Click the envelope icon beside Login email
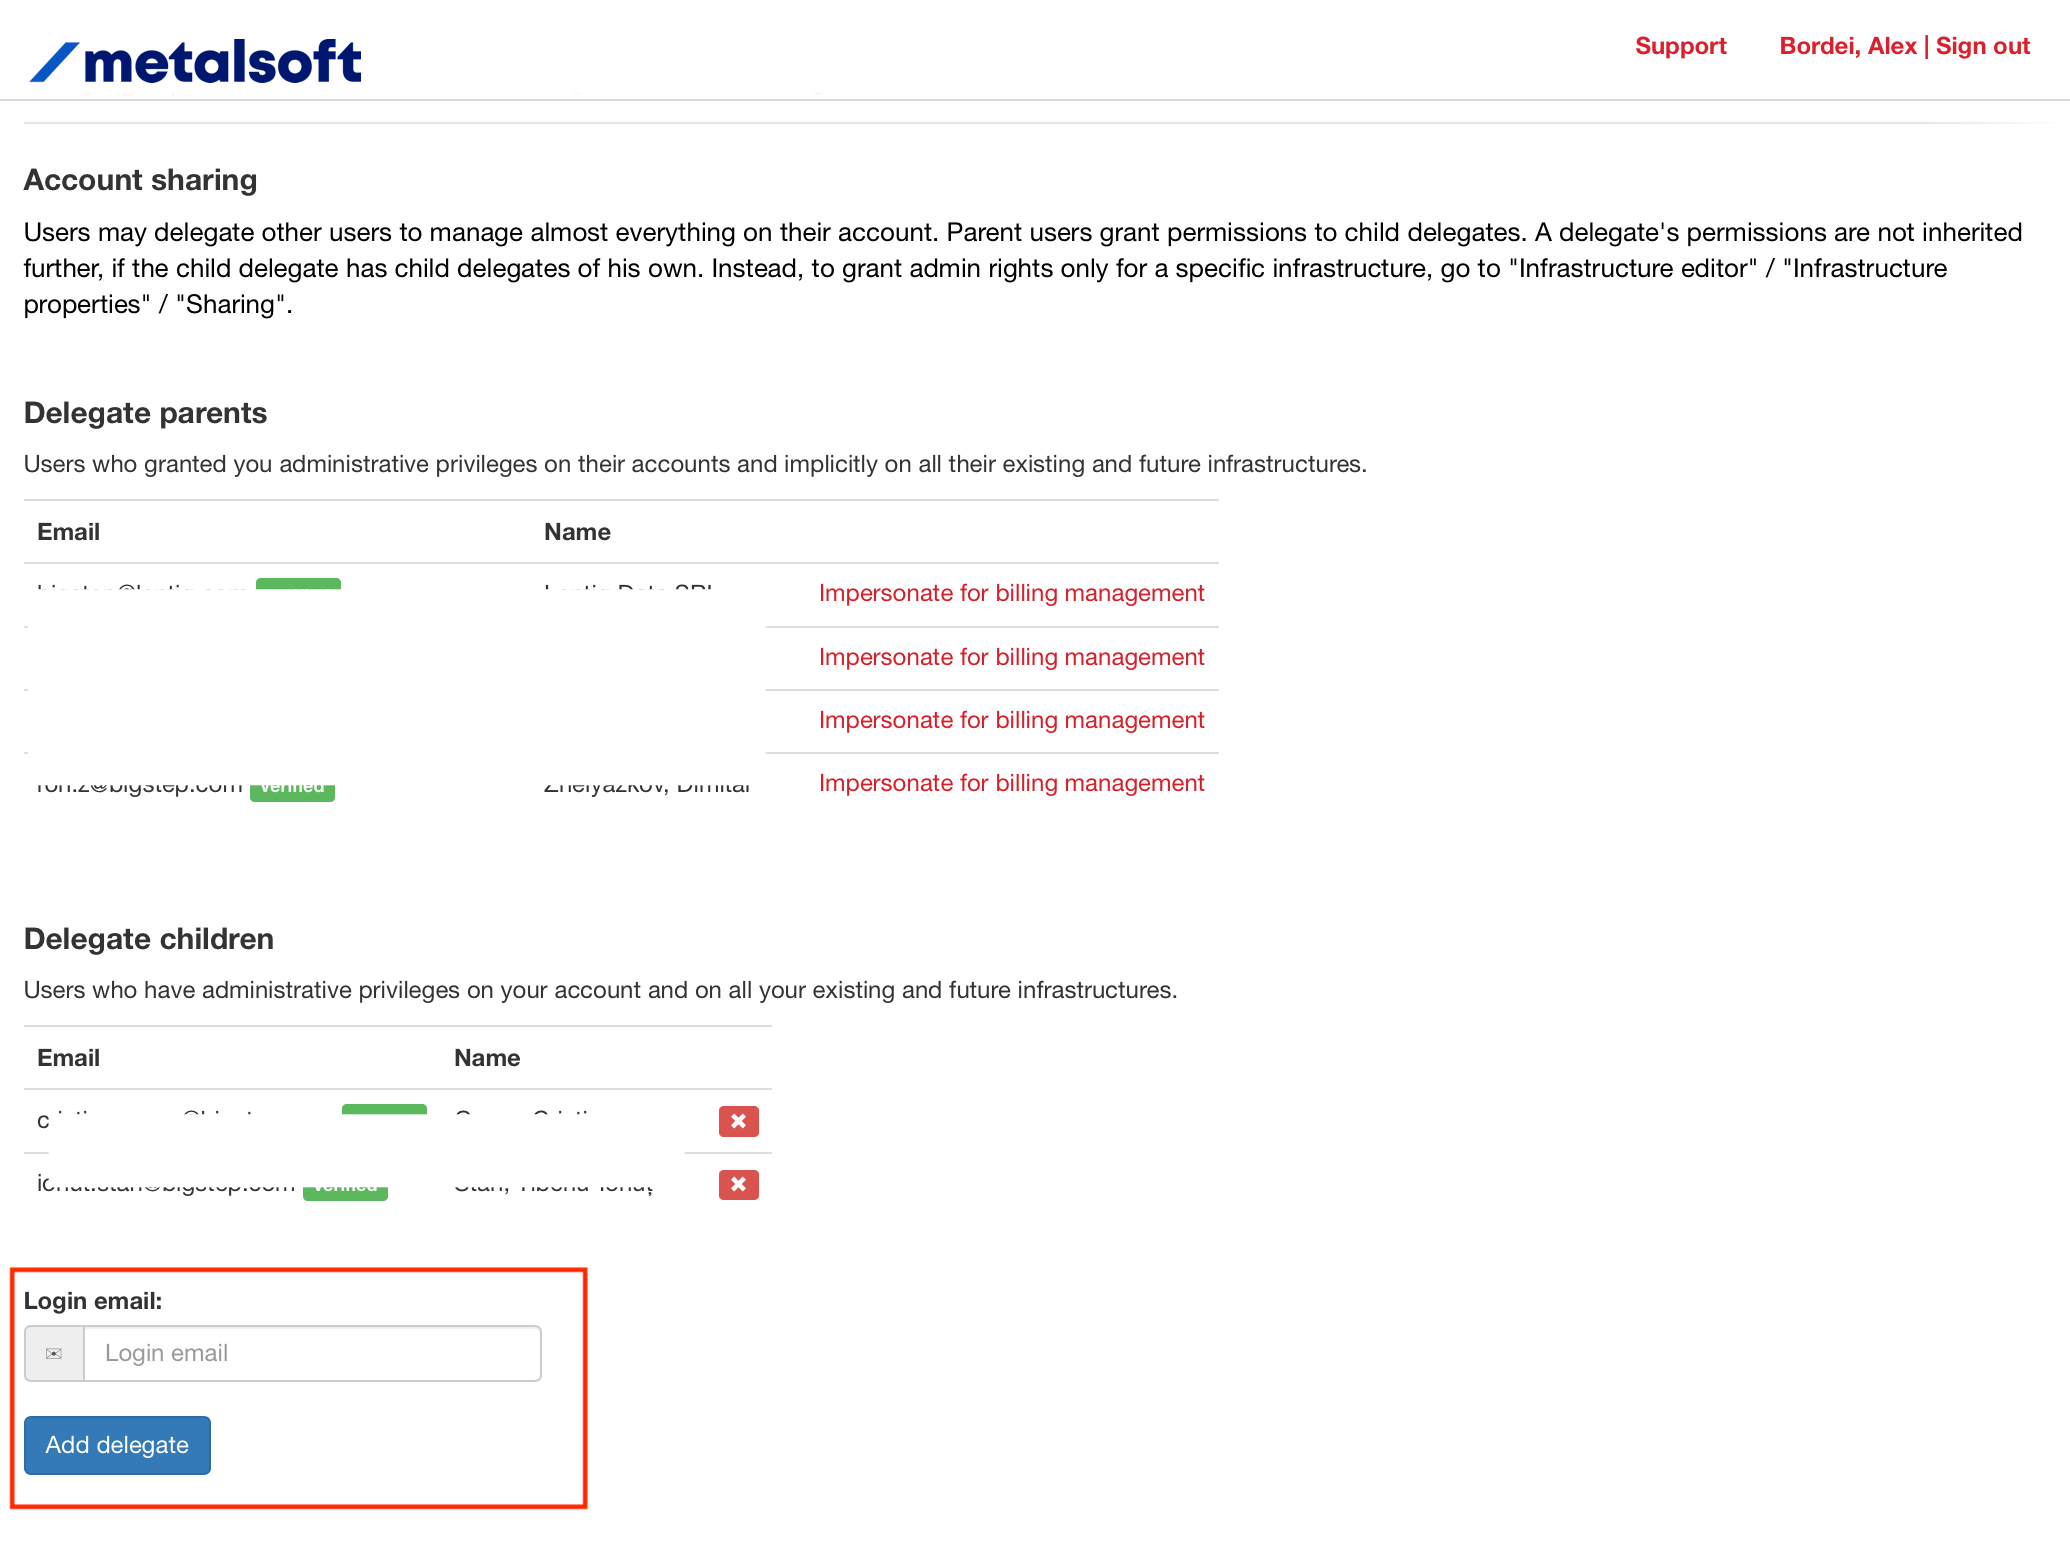This screenshot has width=2070, height=1562. (x=54, y=1353)
